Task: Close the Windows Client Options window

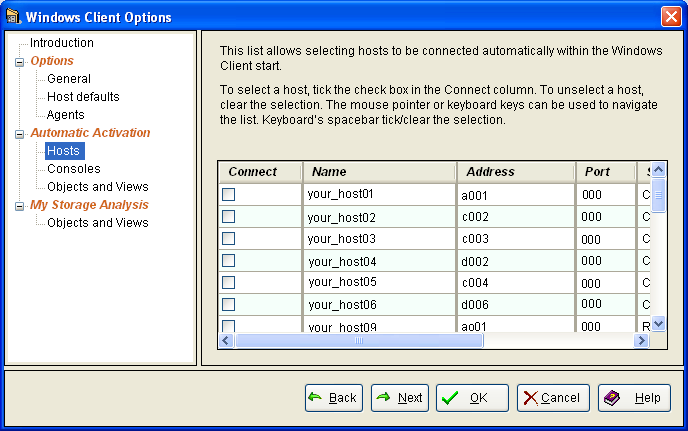Action: (671, 17)
